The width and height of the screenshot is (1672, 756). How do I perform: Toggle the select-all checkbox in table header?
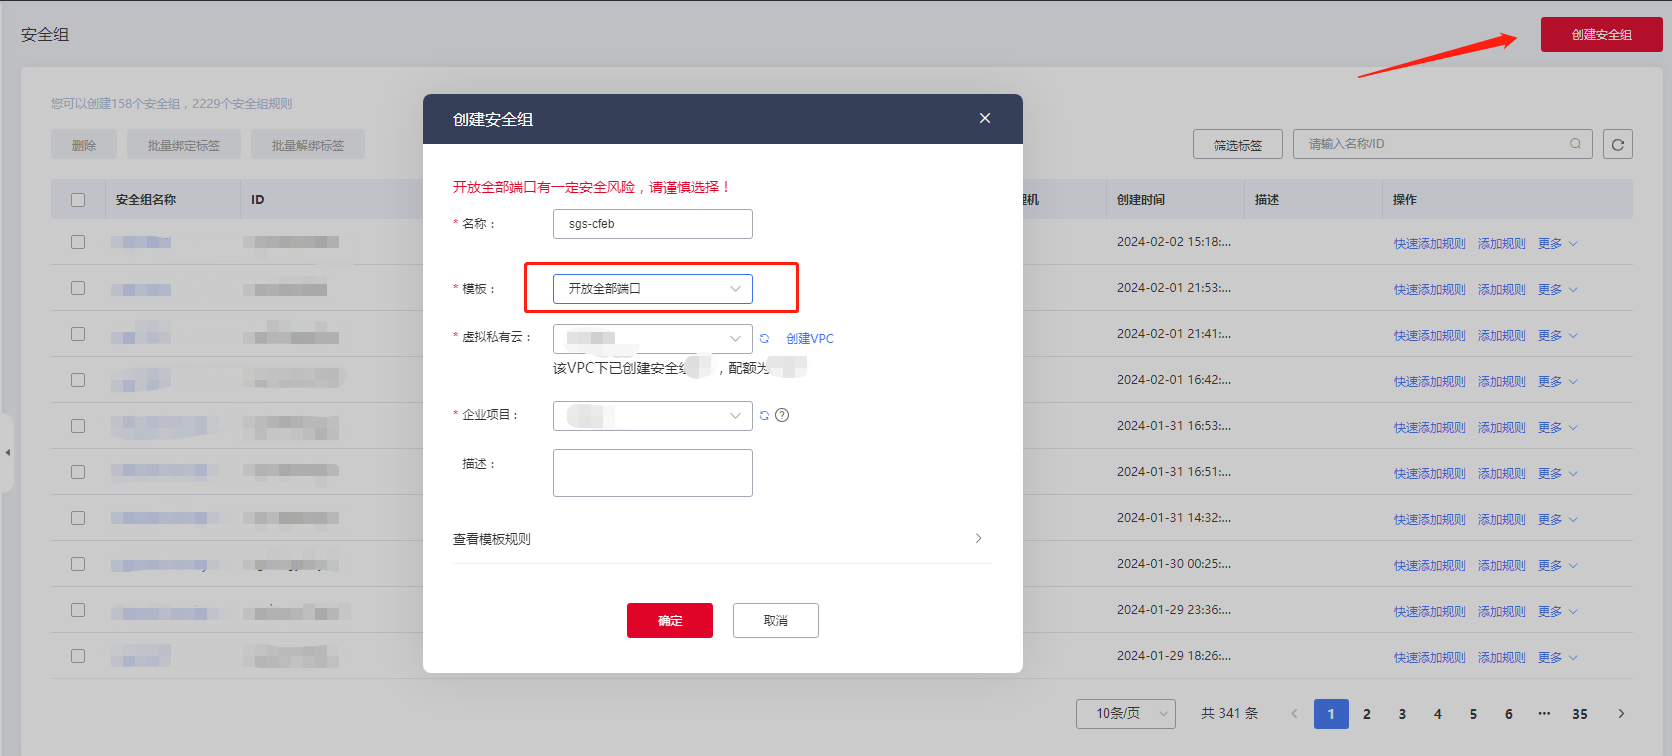point(78,200)
